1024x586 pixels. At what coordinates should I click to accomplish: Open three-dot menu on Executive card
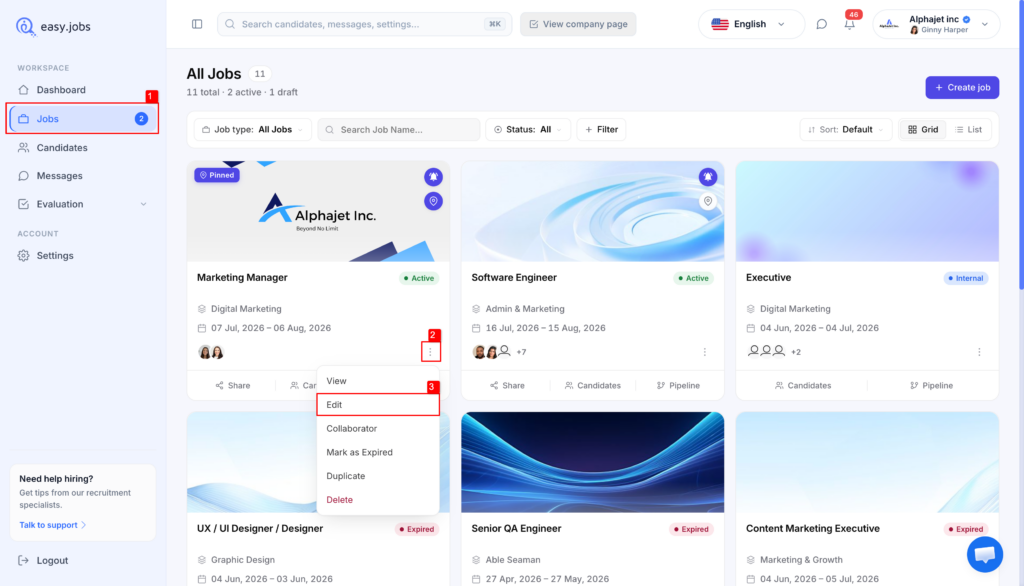click(979, 351)
